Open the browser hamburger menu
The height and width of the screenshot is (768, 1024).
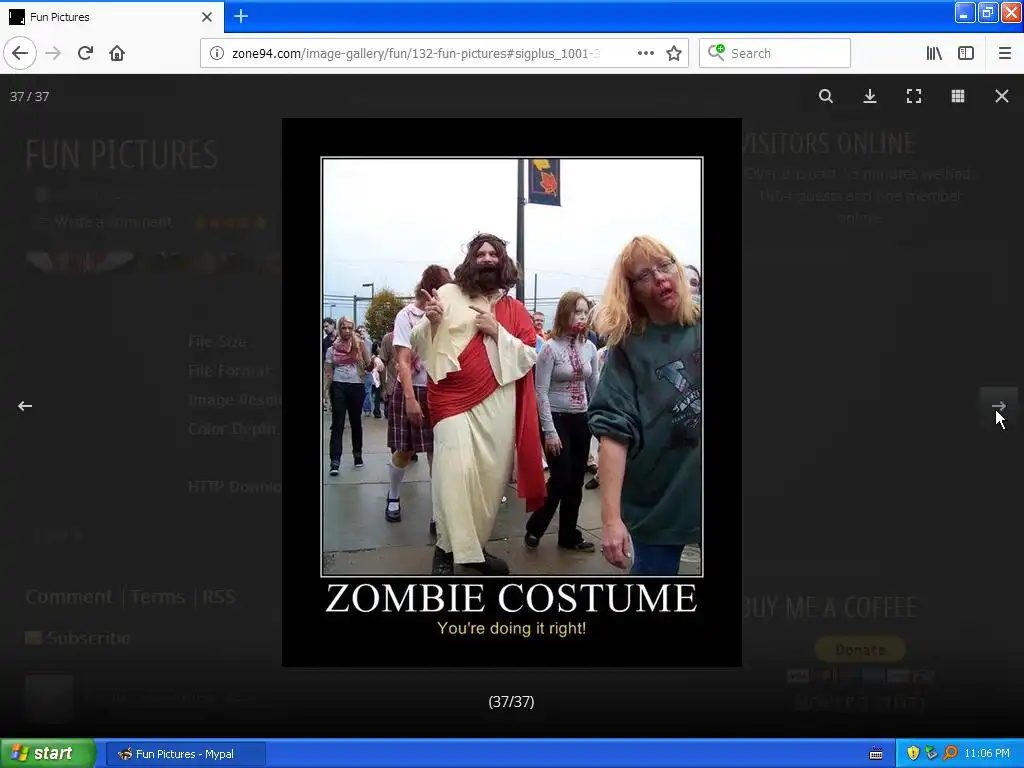click(x=1005, y=53)
